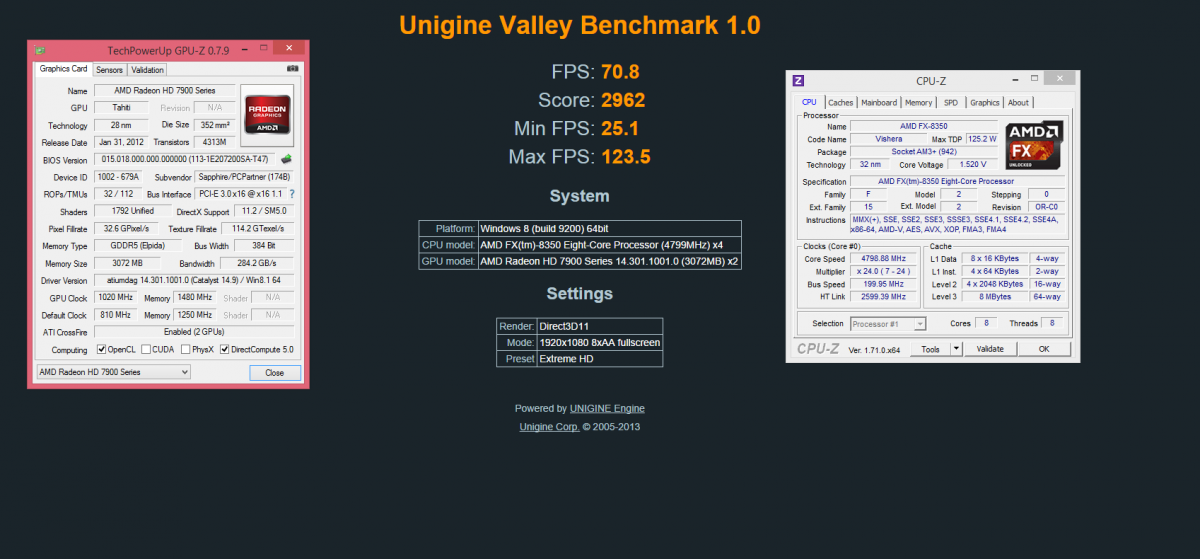Click the OK button in CPU-Z
Image resolution: width=1200 pixels, height=559 pixels.
pyautogui.click(x=1043, y=349)
